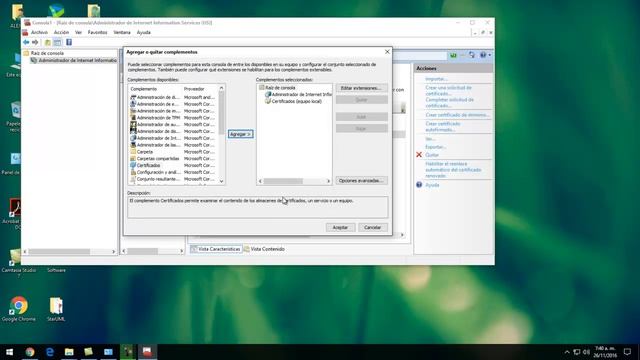Image resolution: width=640 pixels, height=360 pixels.
Task: Click right arrow of selected snap-ins horizontal scrollbar
Action: [x=328, y=181]
